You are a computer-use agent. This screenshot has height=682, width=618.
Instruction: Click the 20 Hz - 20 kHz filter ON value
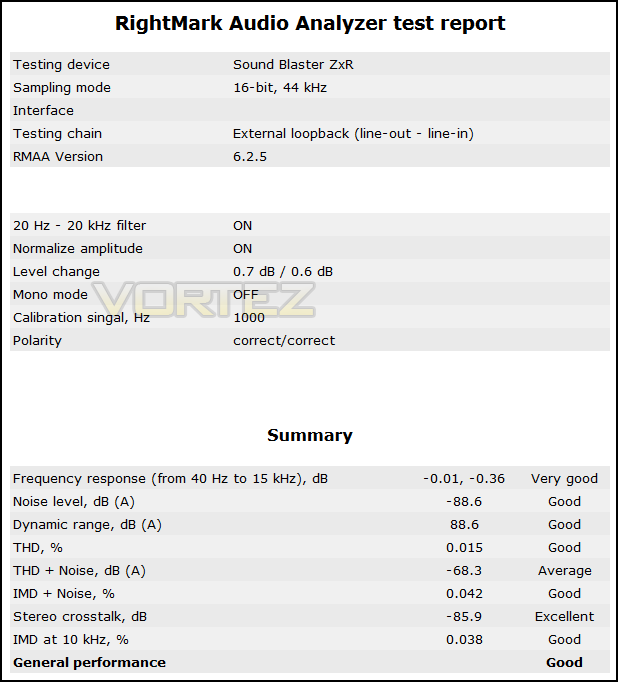242,226
